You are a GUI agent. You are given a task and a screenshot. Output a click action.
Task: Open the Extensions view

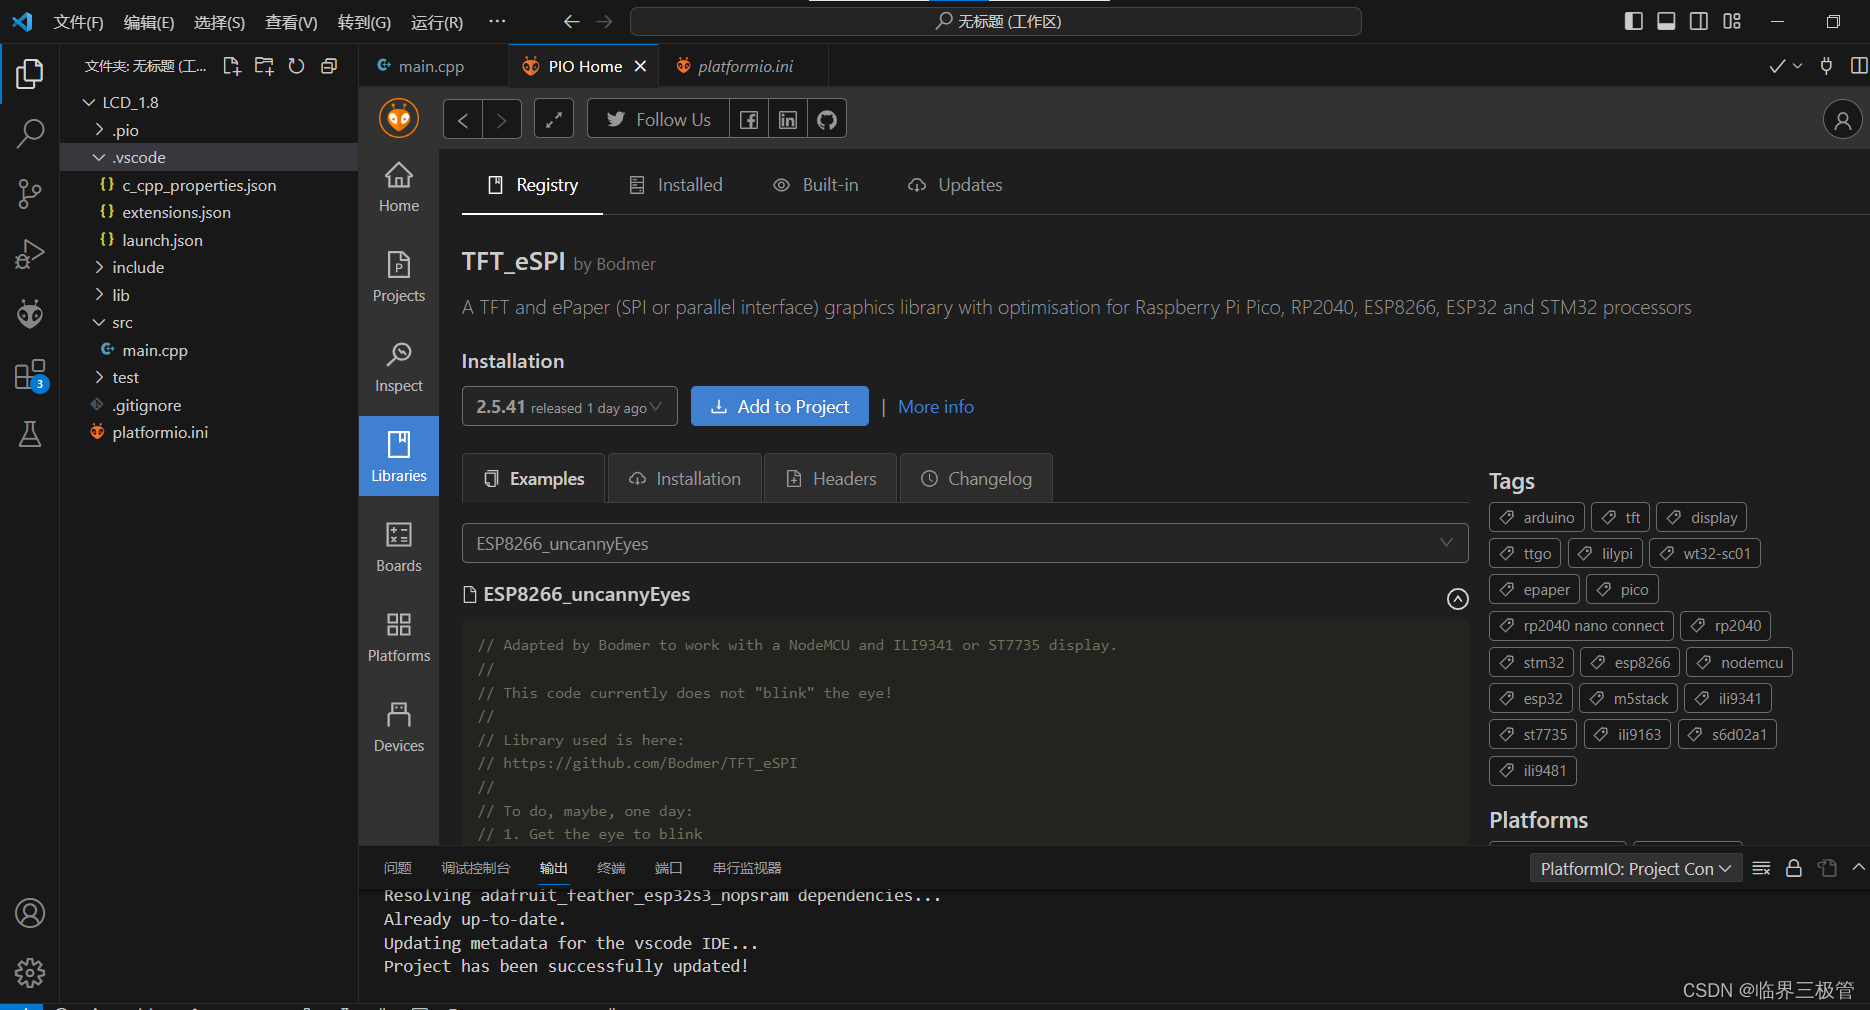tap(30, 376)
